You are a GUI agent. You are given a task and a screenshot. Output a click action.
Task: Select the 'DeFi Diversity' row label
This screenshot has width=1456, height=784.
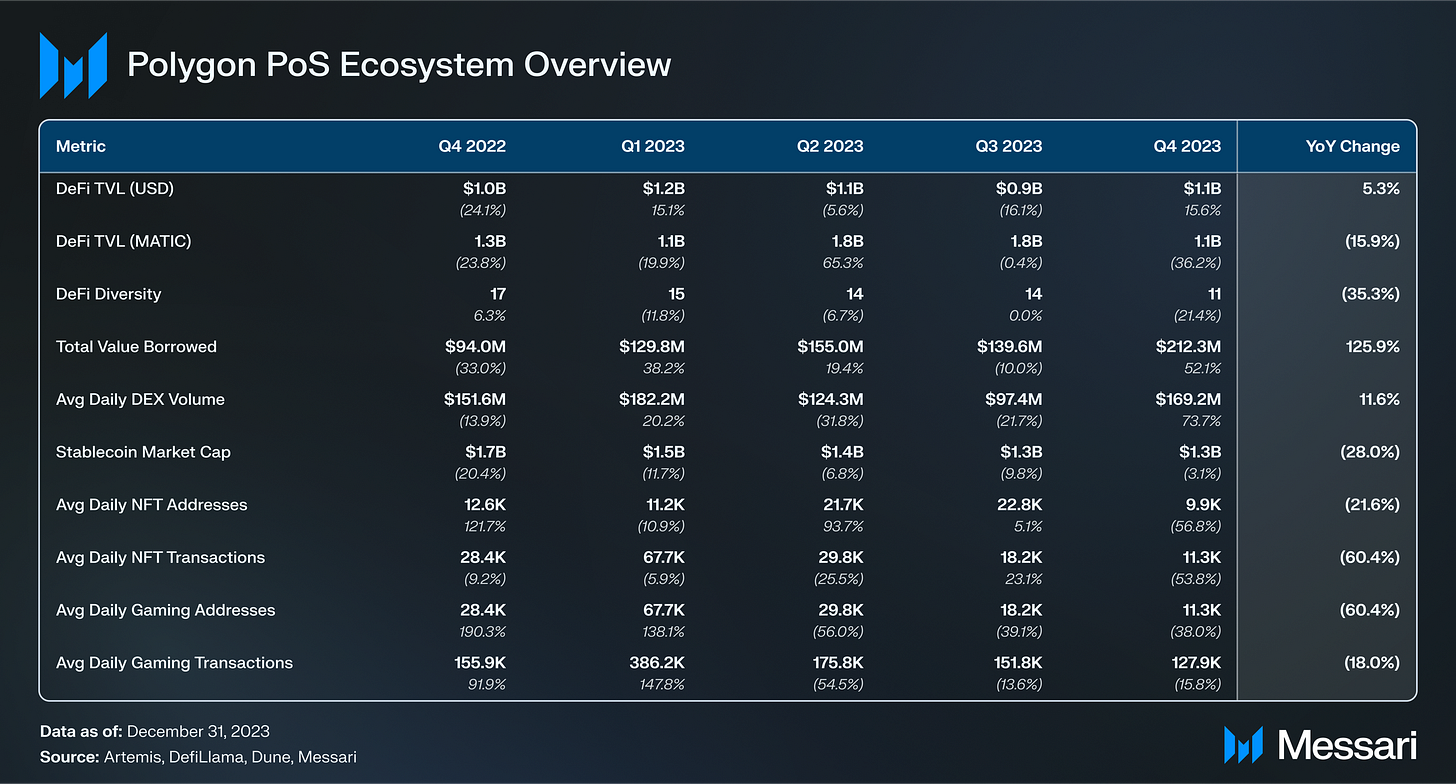[109, 294]
